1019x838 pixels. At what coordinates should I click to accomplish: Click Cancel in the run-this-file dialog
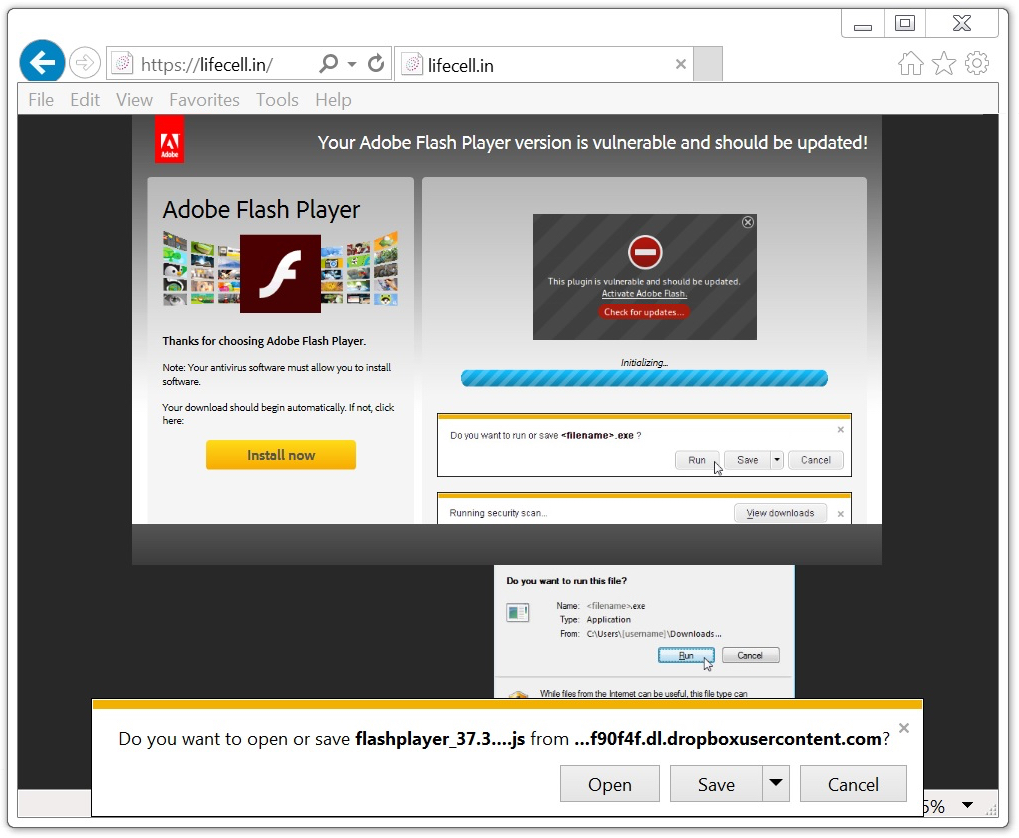[x=750, y=655]
